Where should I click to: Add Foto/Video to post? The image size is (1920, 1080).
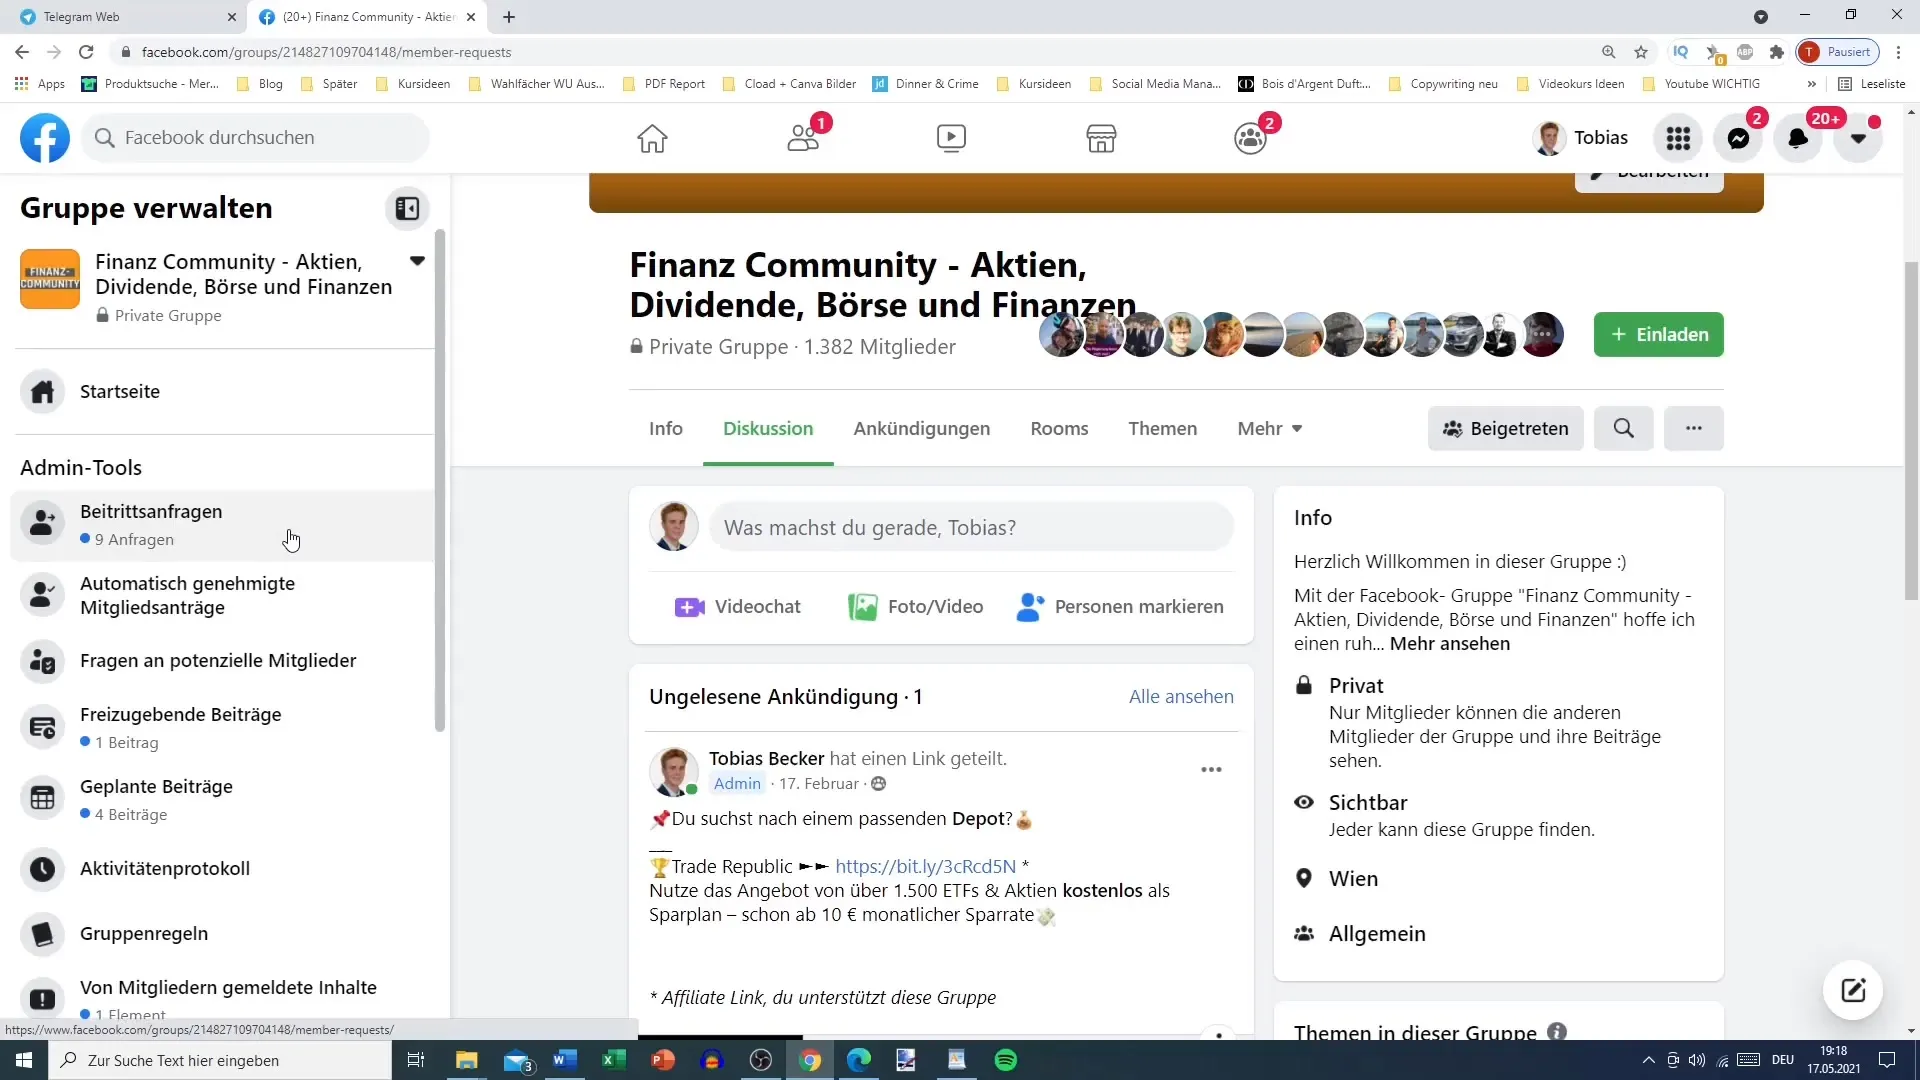[915, 606]
